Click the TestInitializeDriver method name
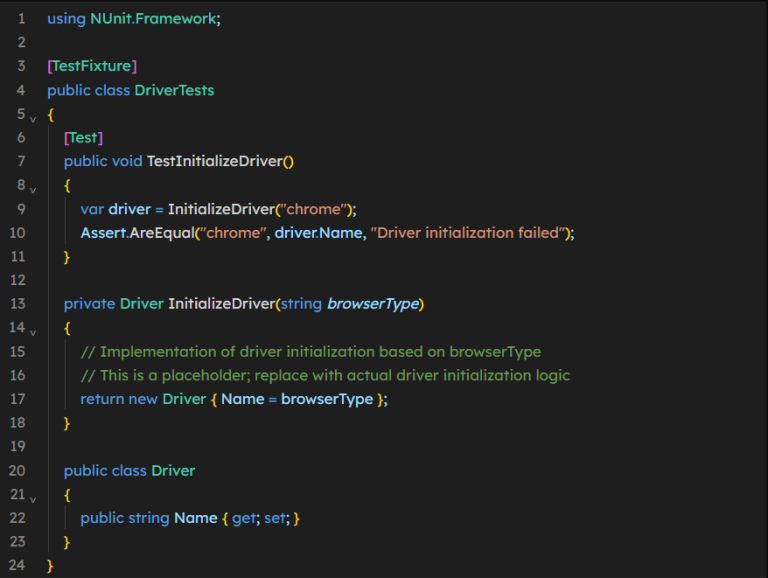 point(217,161)
